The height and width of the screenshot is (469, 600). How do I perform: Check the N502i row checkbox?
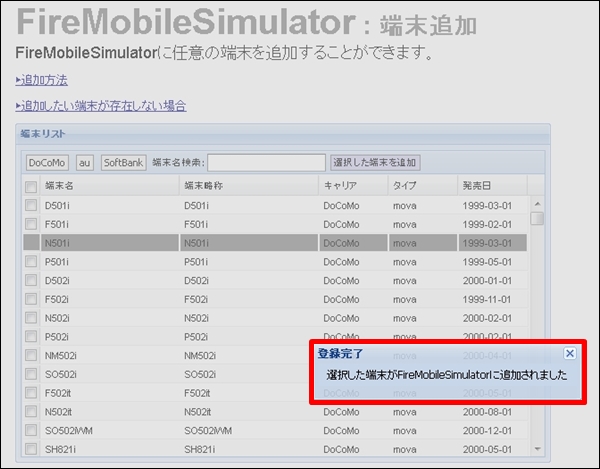[31, 318]
